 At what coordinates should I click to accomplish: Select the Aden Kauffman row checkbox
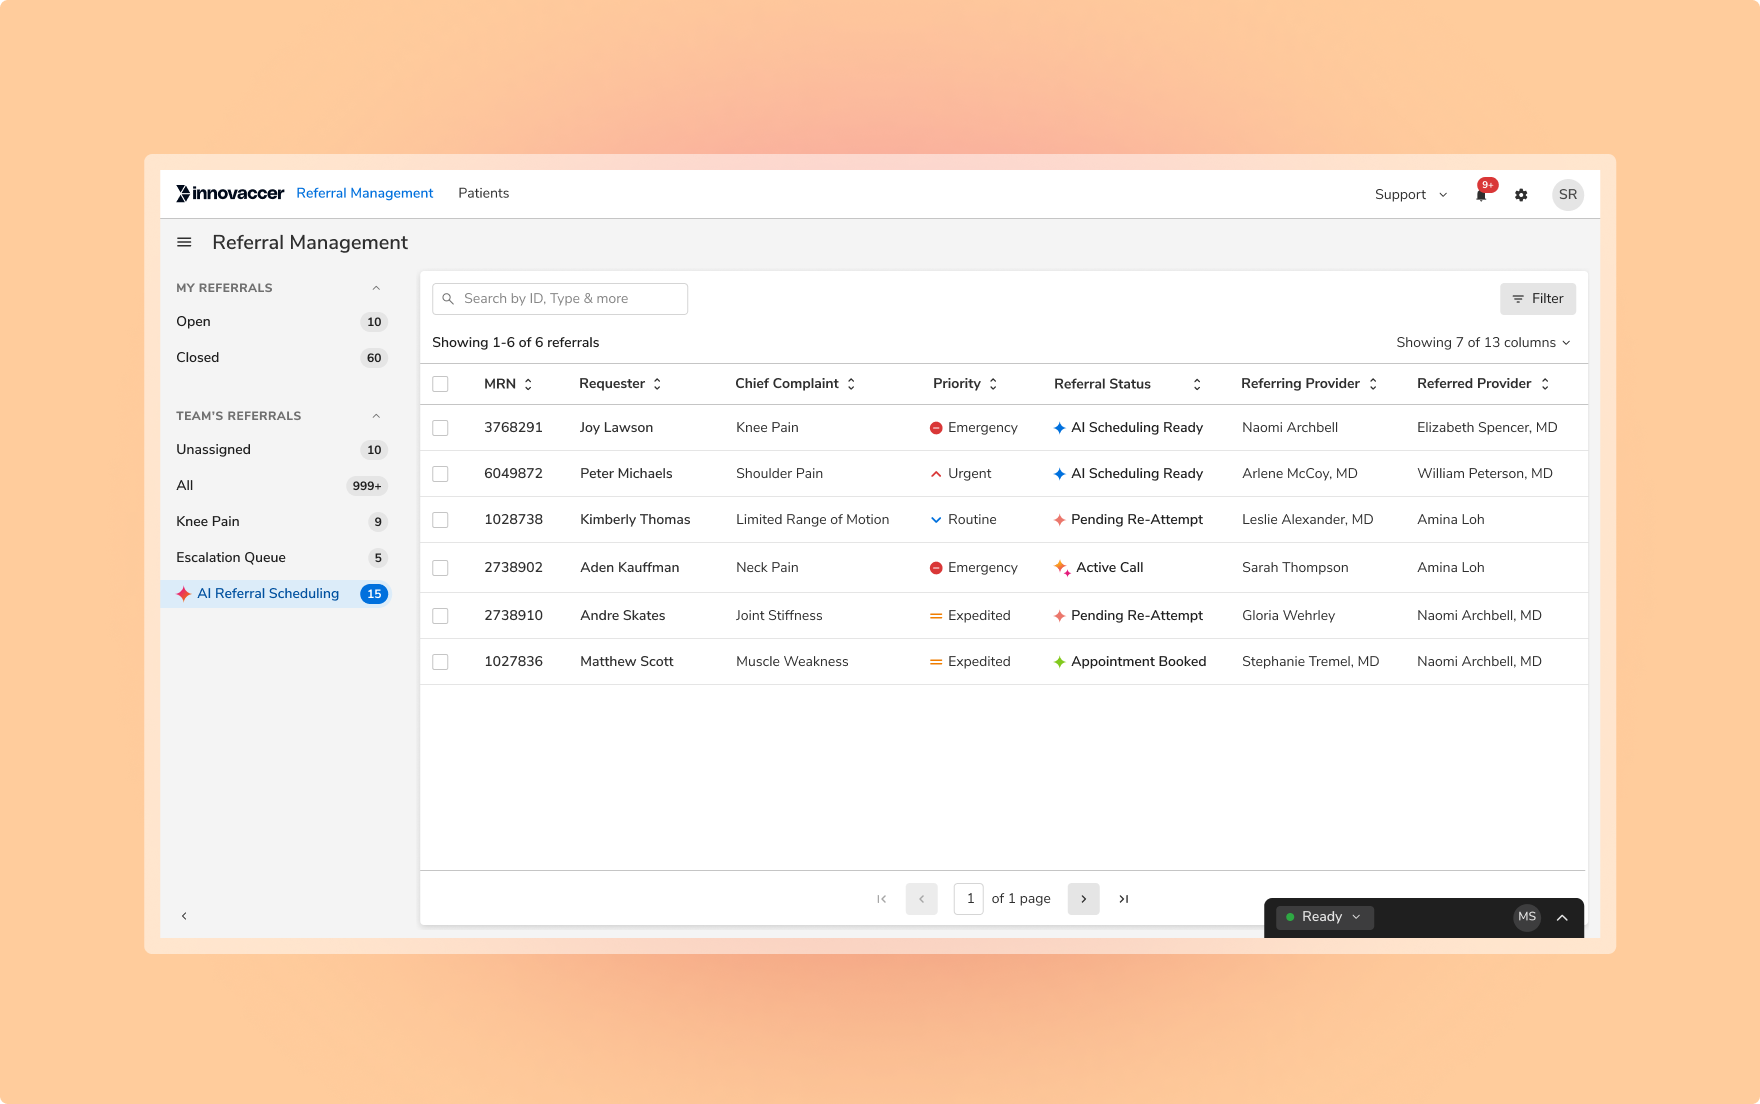(x=440, y=568)
